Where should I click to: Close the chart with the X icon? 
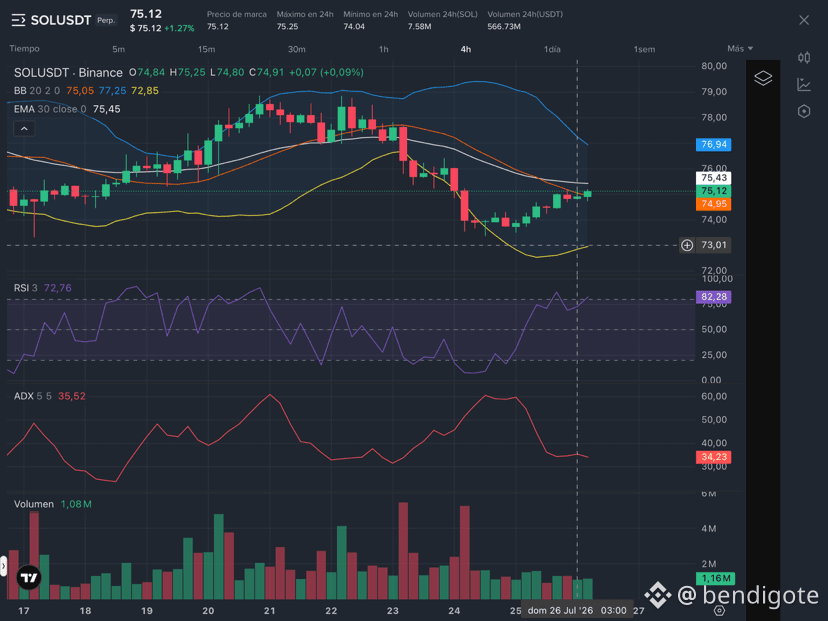tap(804, 20)
